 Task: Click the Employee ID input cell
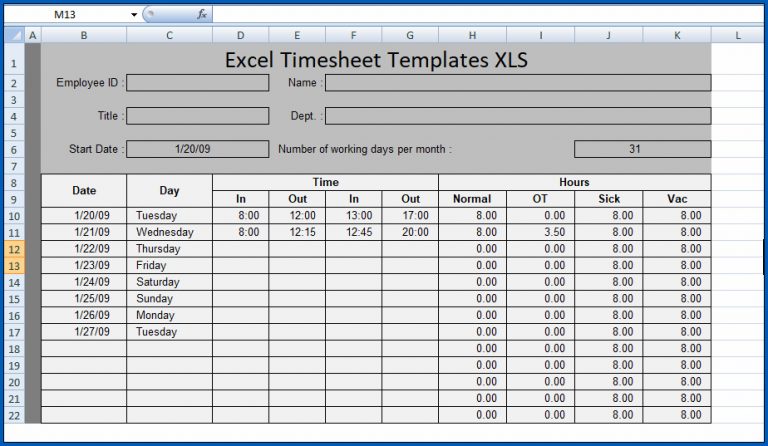197,83
